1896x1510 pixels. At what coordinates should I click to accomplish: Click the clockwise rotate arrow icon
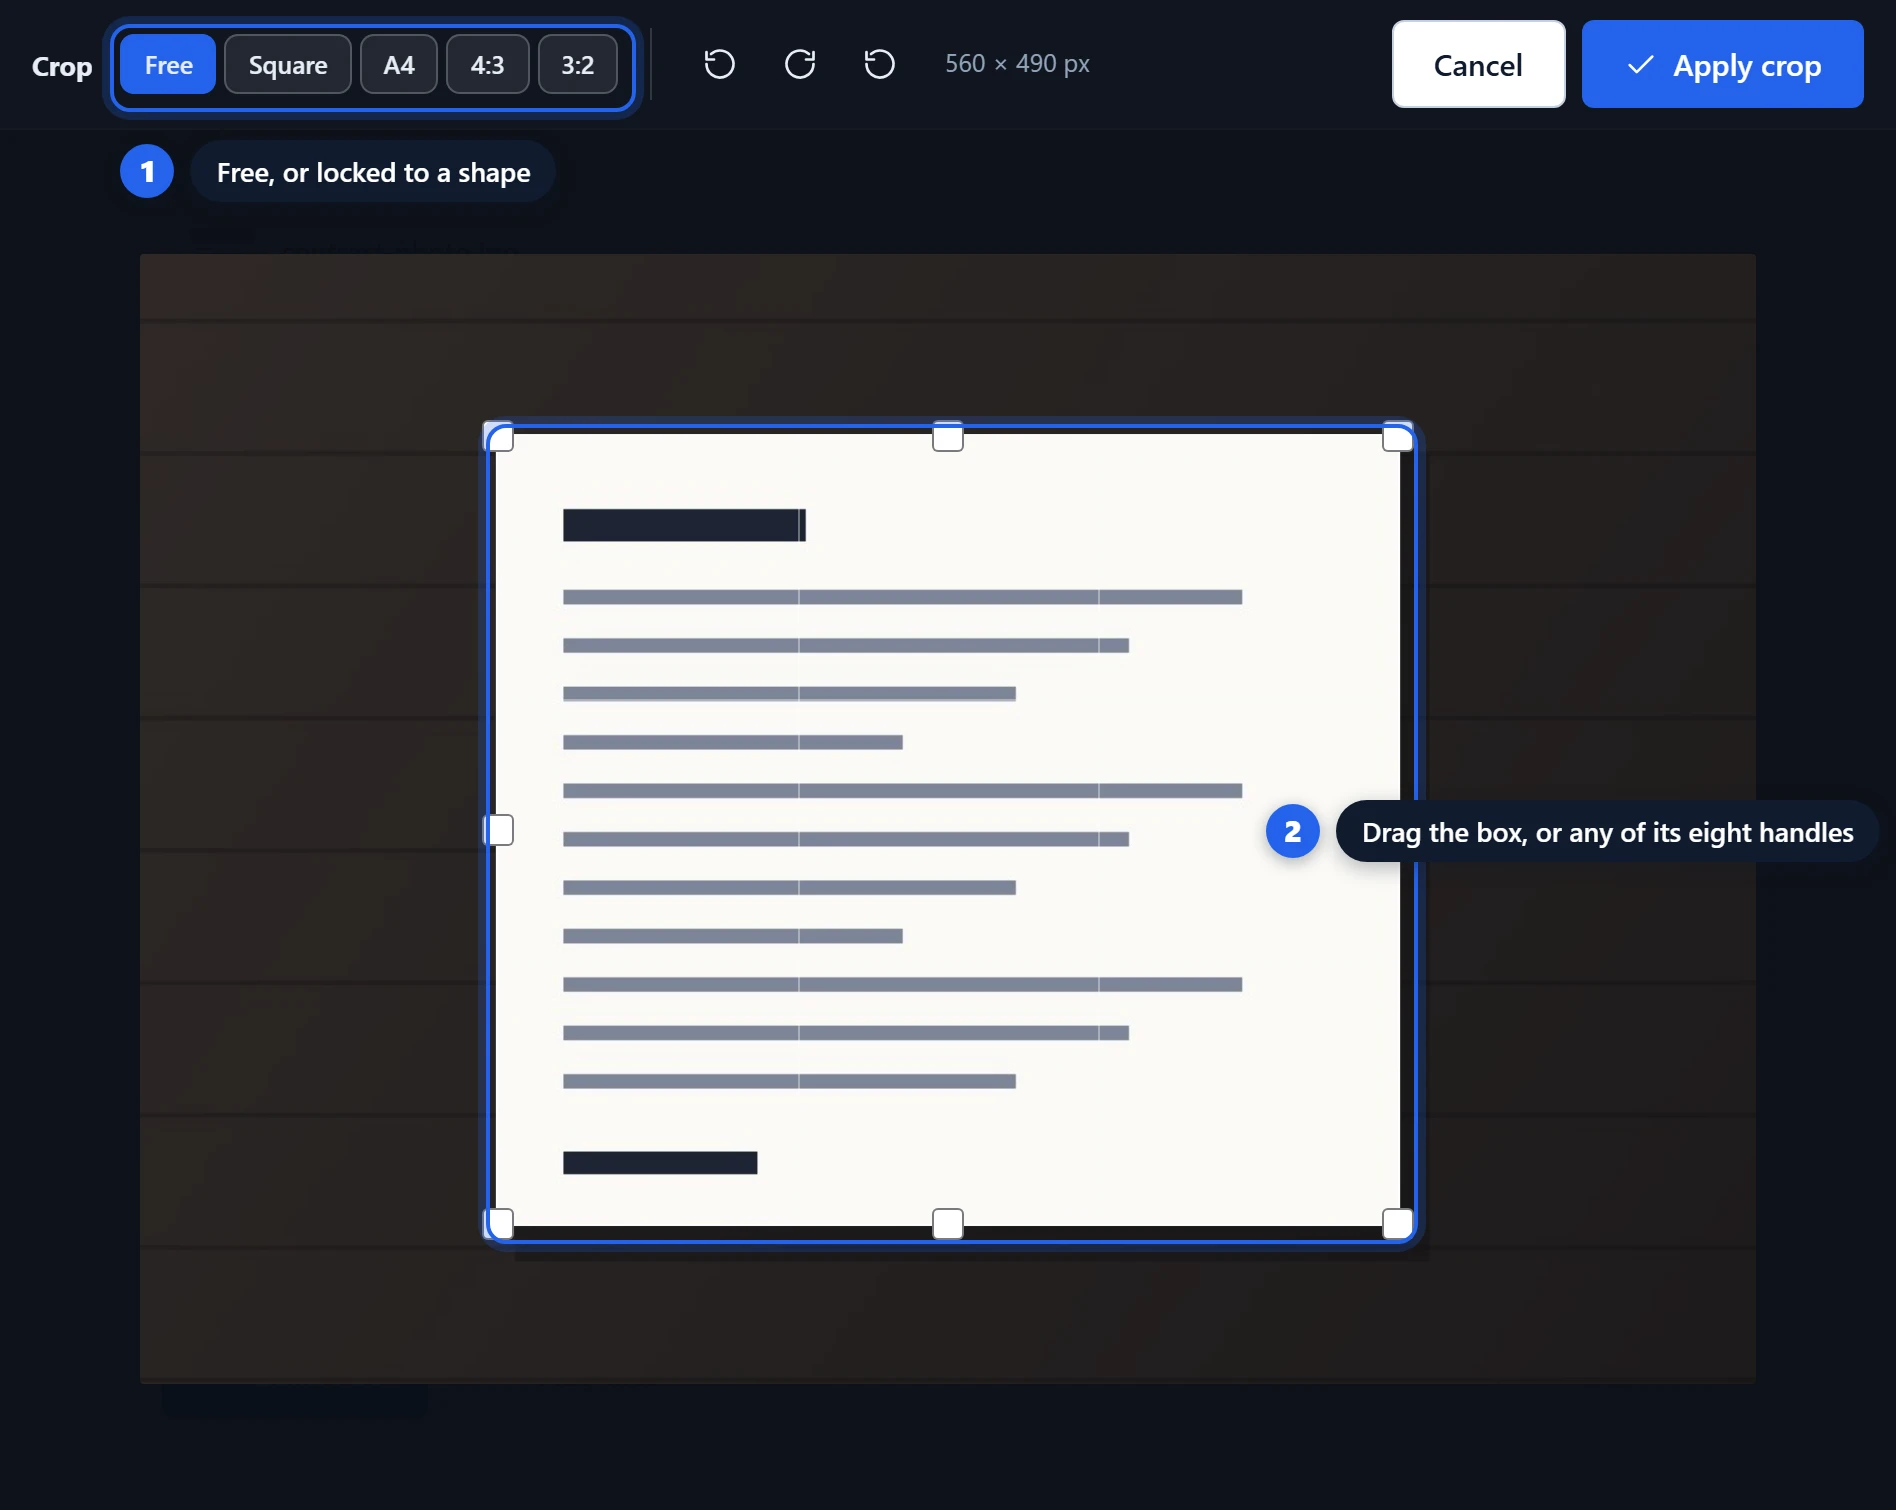tap(799, 64)
